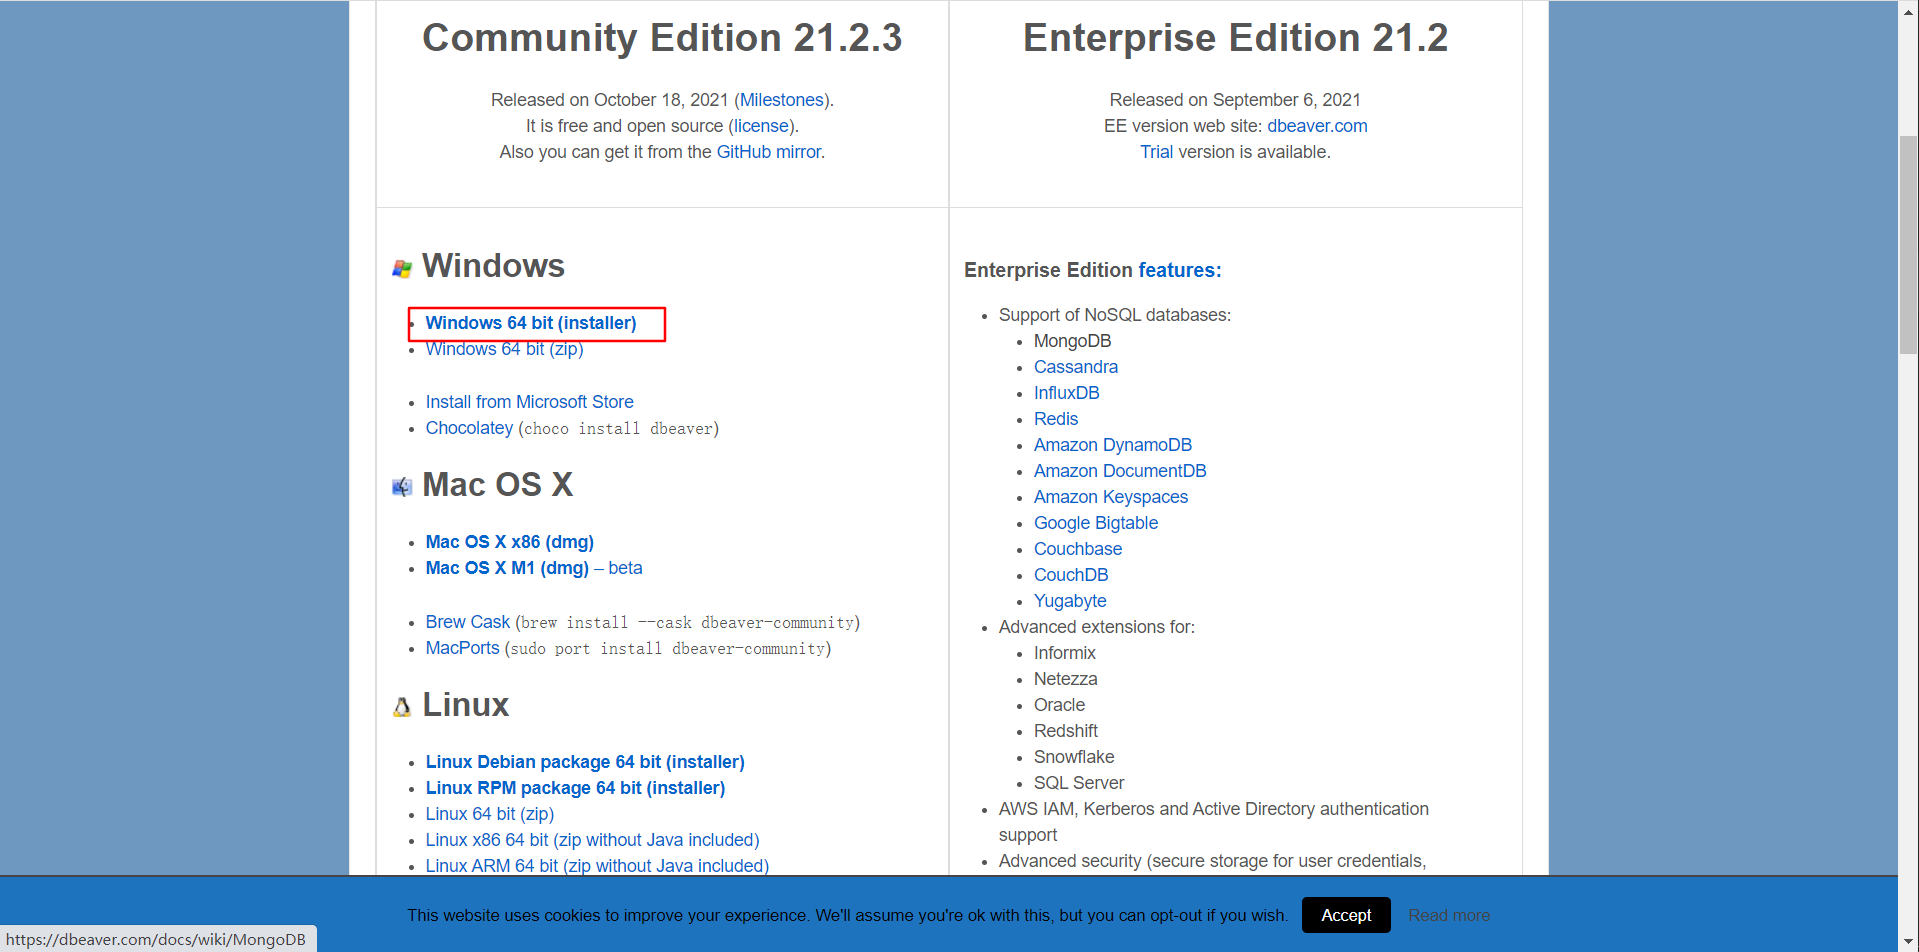Accept the cookies notice
Viewport: 1919px width, 952px height.
(x=1346, y=915)
